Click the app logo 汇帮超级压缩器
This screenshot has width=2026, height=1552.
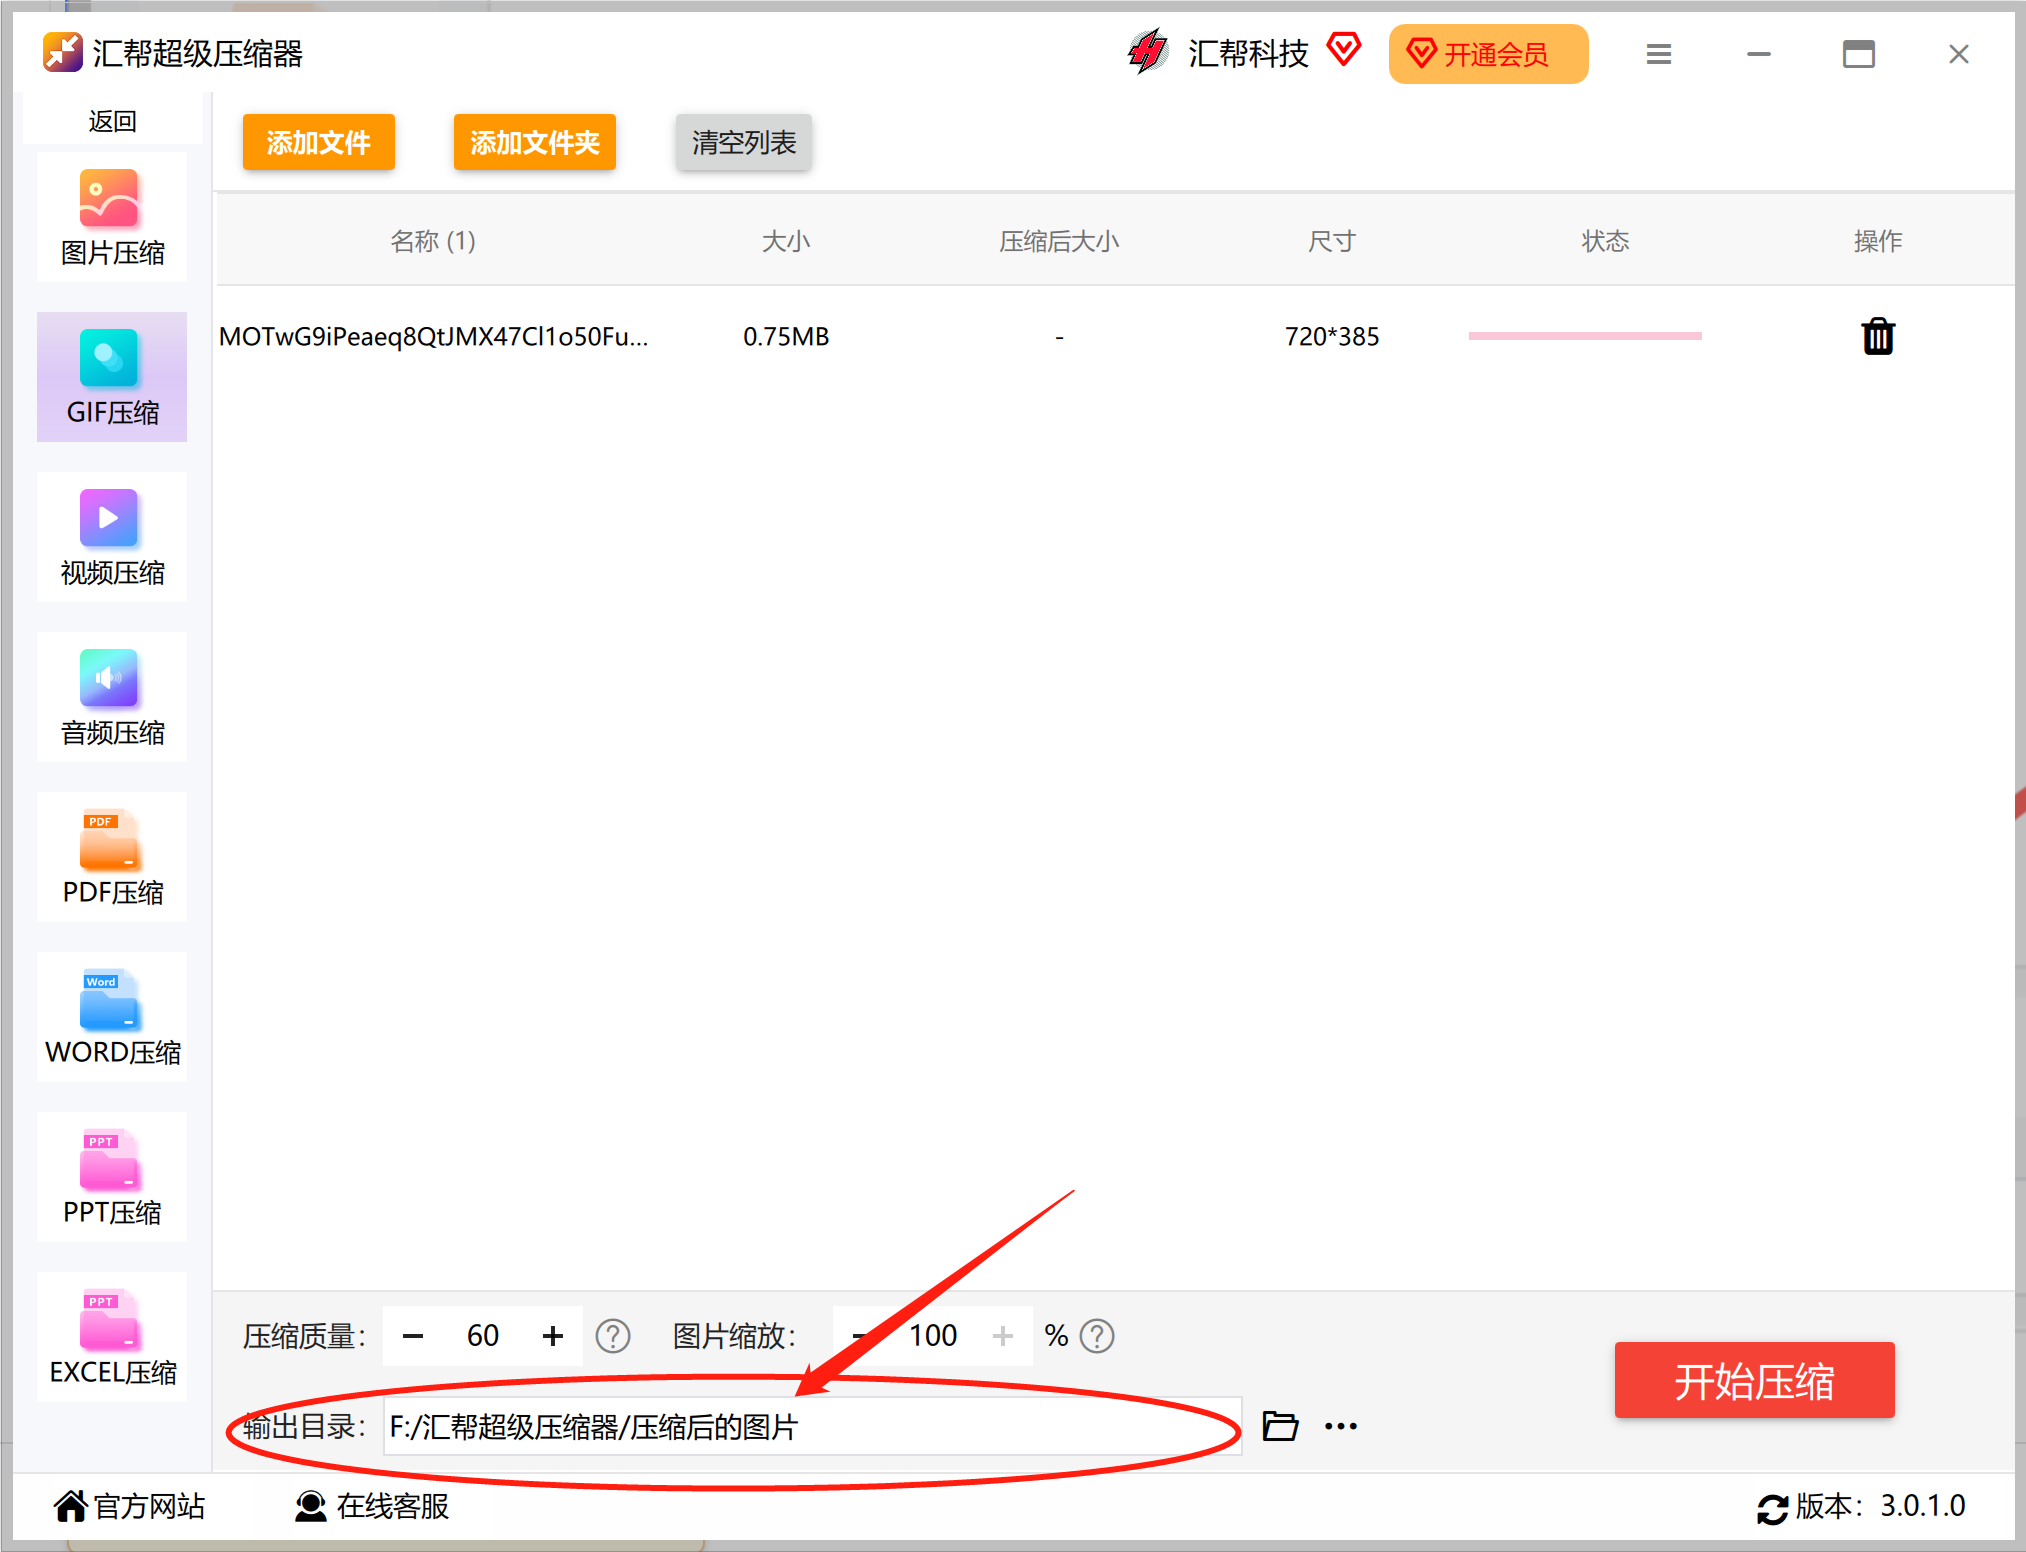tap(63, 53)
